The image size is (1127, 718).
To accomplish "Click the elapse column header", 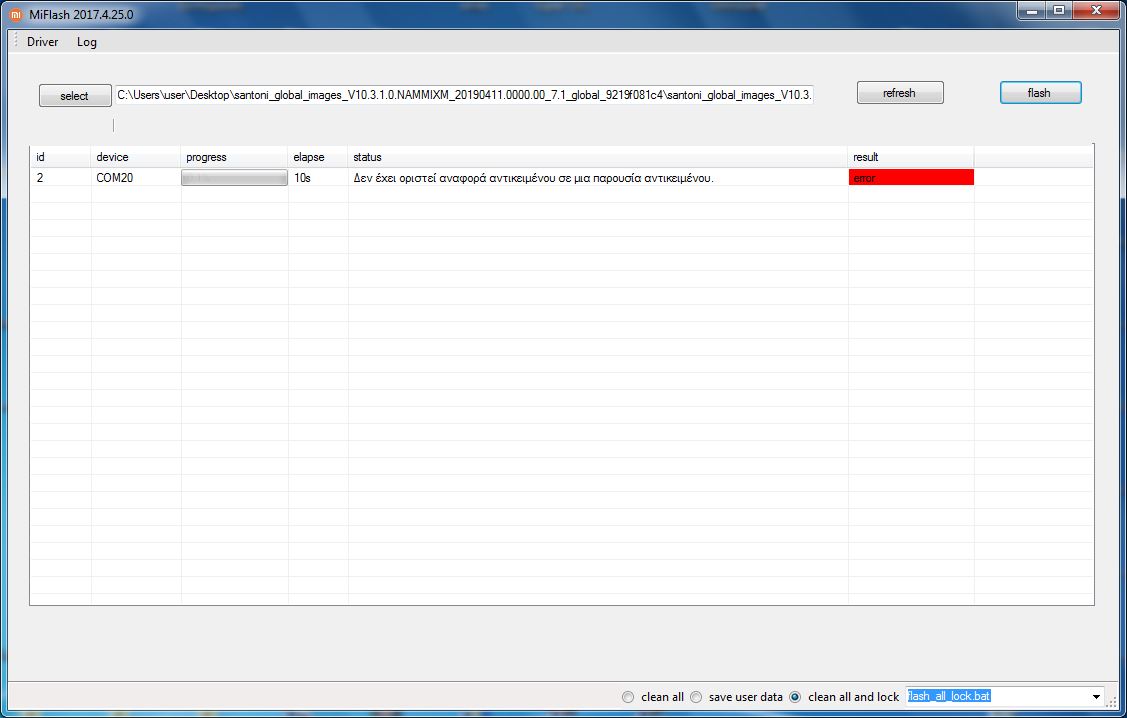I will [x=318, y=157].
